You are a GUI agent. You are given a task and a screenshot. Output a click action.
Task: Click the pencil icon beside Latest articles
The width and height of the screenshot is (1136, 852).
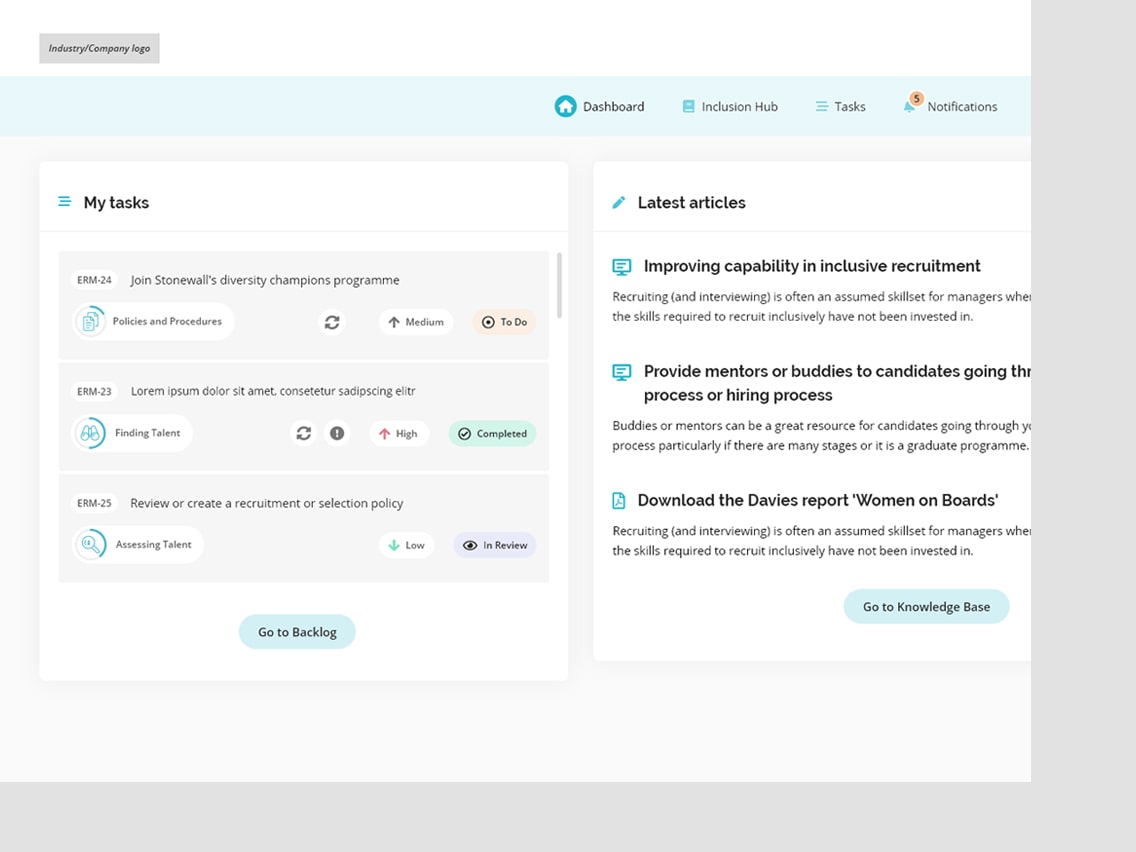619,202
